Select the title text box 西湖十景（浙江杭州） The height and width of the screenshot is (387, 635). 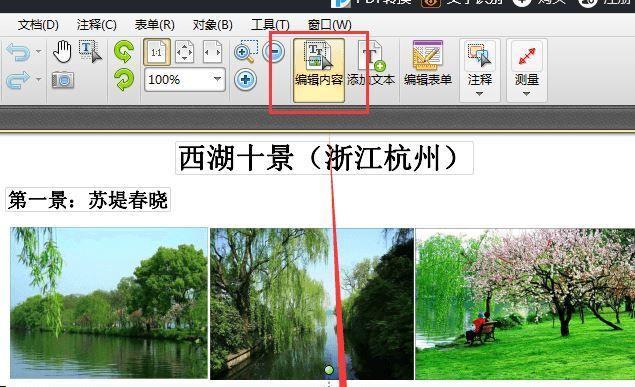point(324,158)
